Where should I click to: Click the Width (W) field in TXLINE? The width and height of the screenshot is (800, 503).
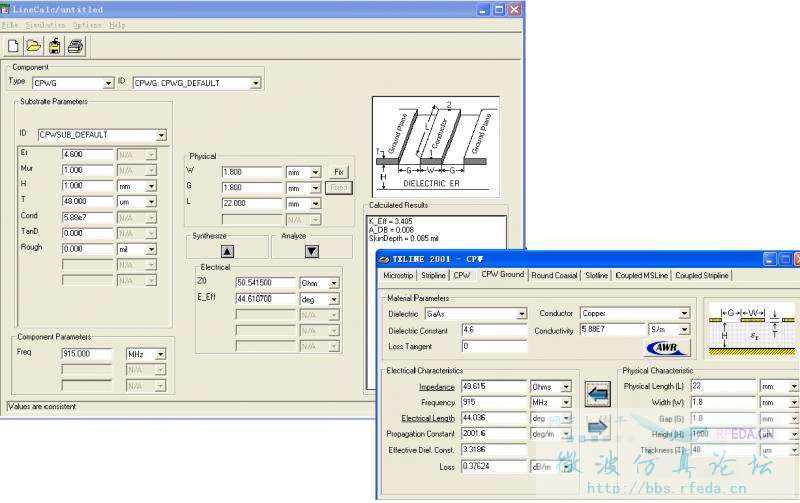[723, 403]
